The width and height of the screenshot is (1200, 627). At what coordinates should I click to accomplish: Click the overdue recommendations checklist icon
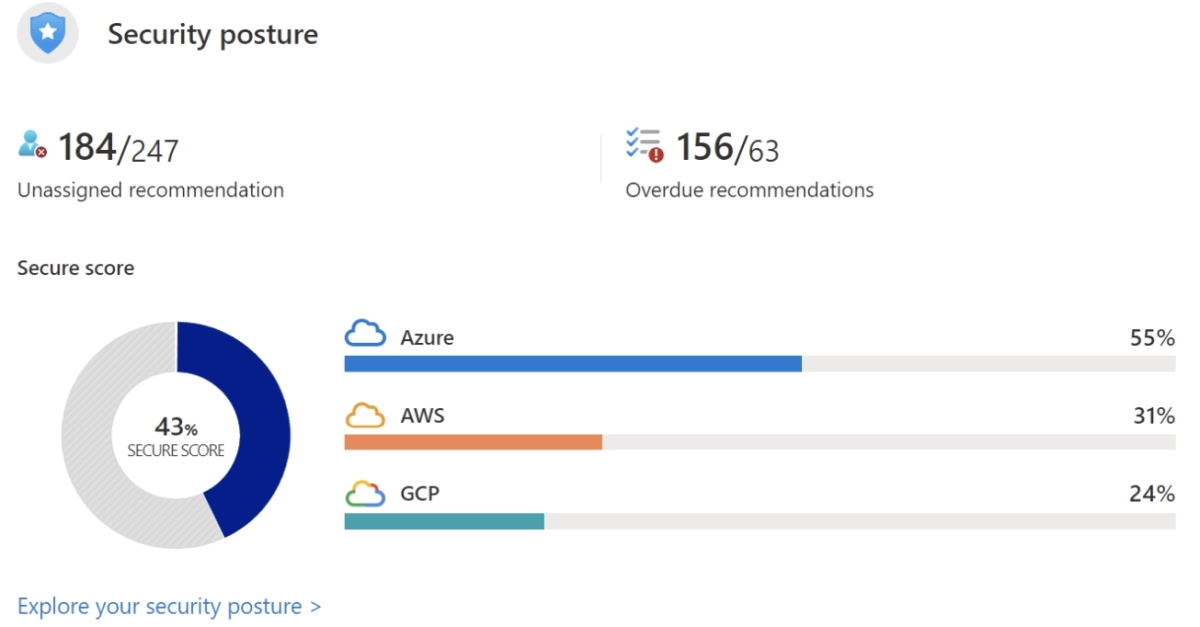click(x=644, y=145)
